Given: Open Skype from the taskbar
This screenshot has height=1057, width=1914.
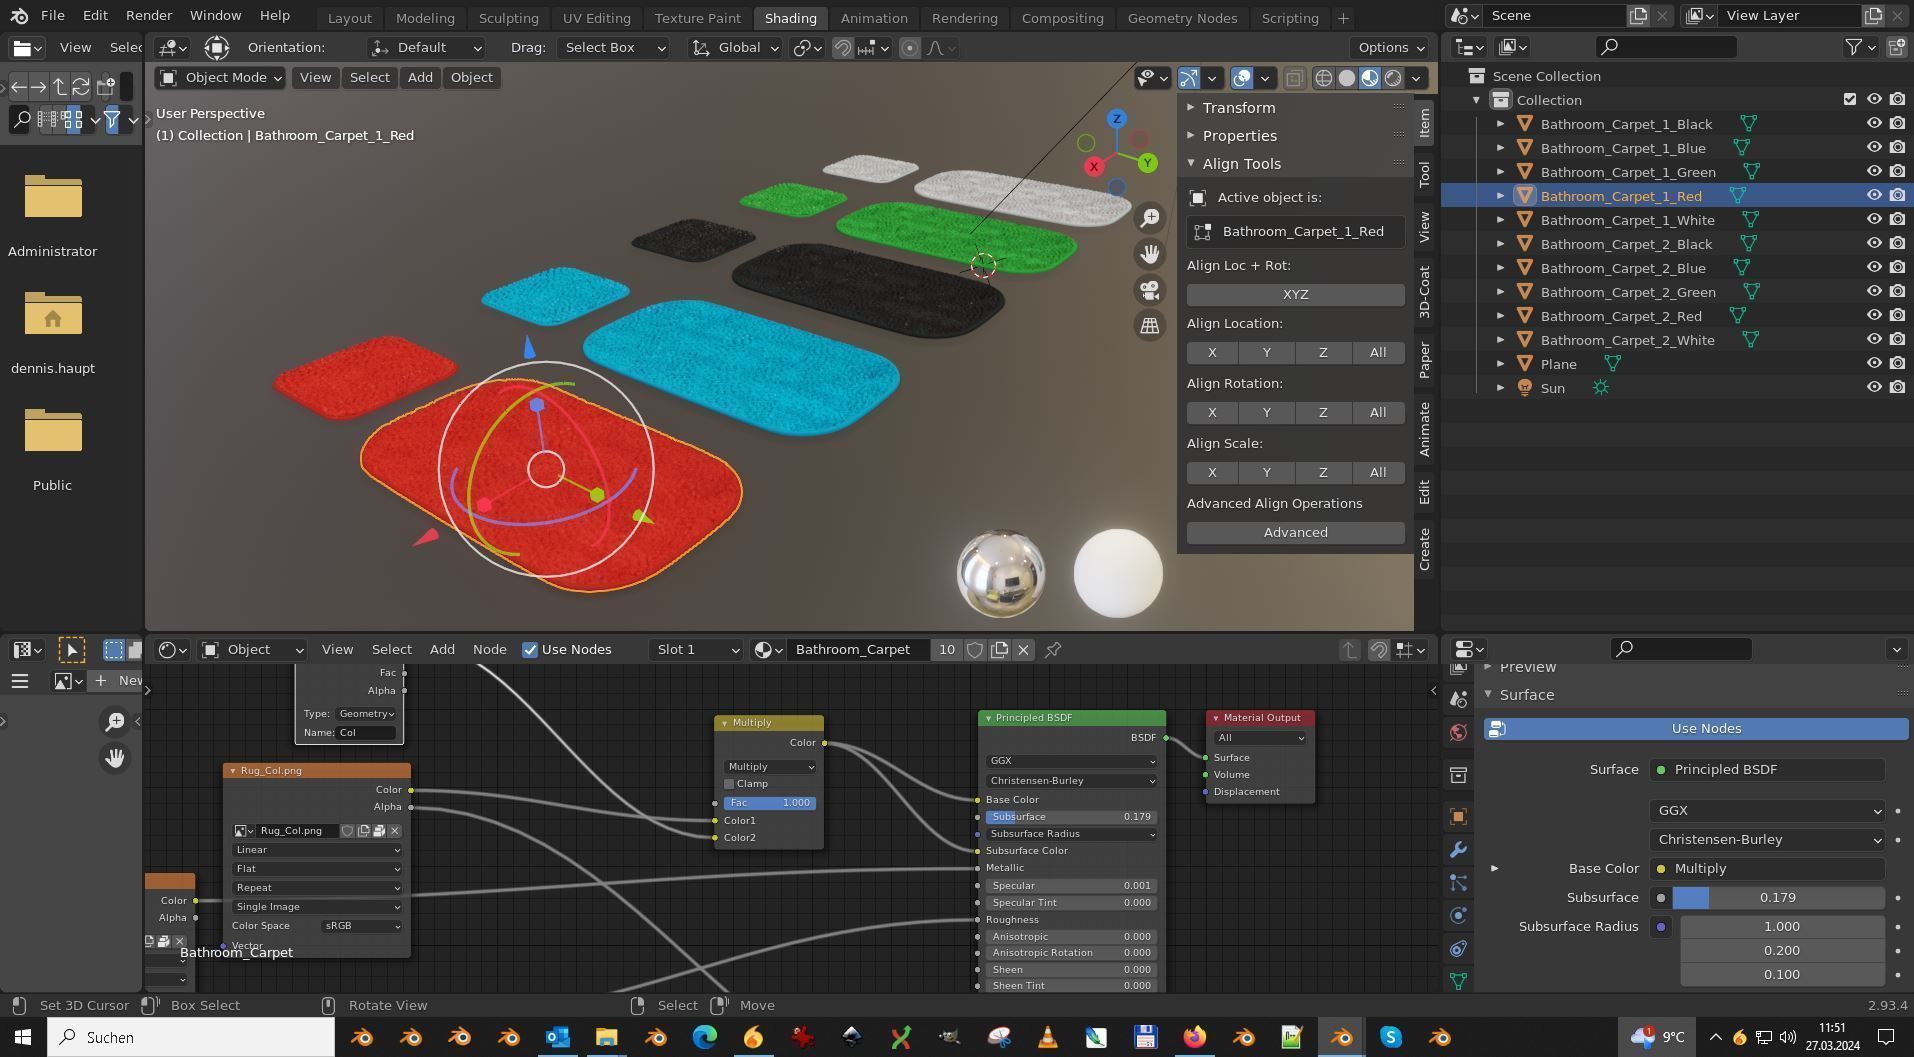Looking at the screenshot, I should pyautogui.click(x=1391, y=1037).
